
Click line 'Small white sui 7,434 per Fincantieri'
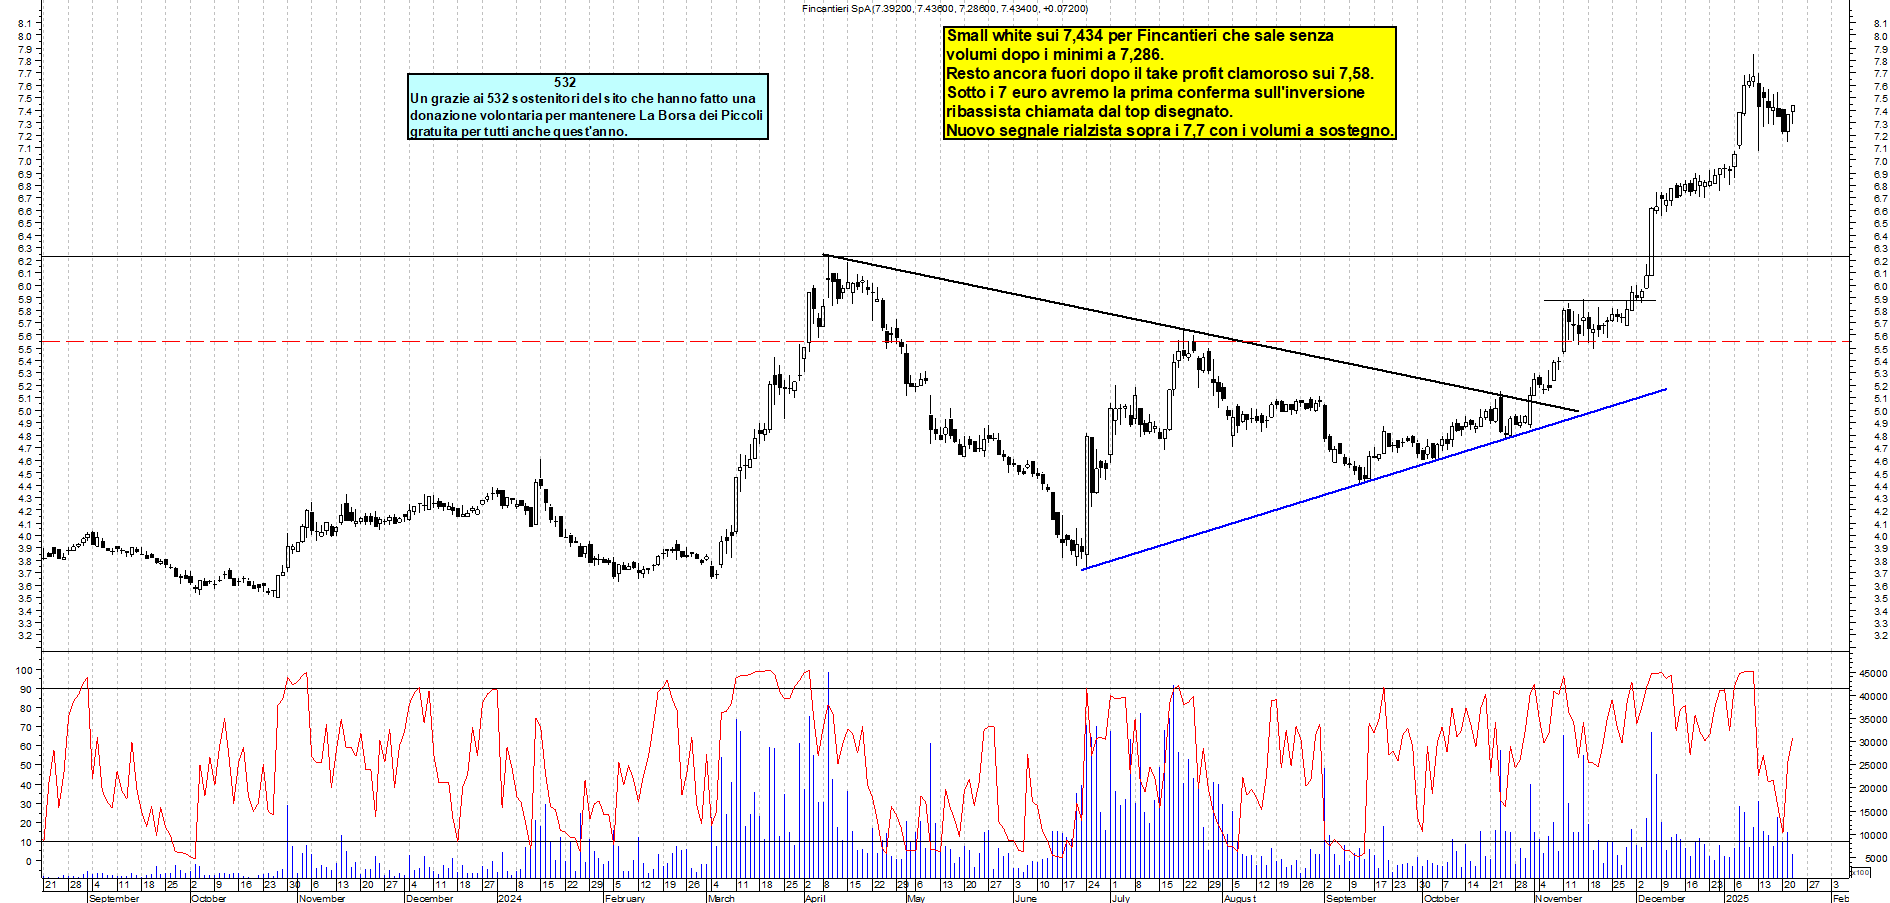tap(1140, 36)
